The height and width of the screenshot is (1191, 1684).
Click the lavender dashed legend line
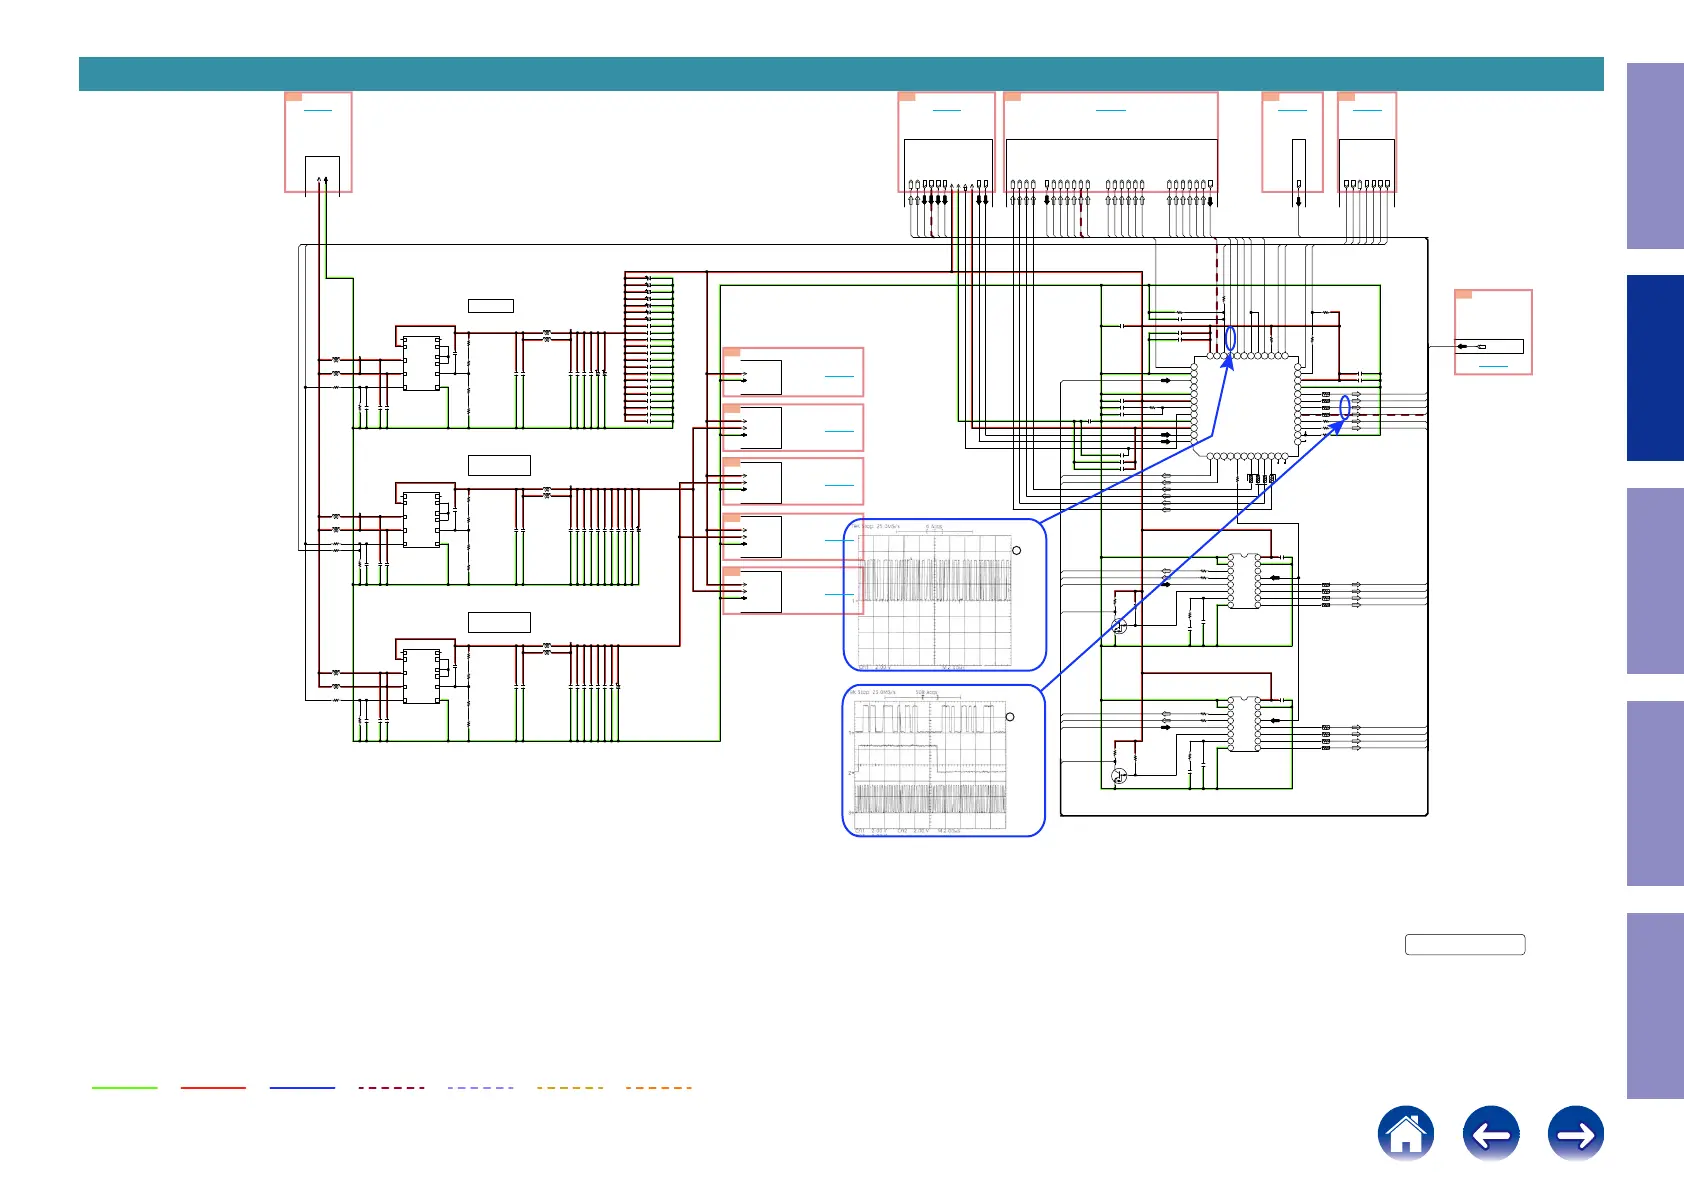click(x=480, y=1087)
